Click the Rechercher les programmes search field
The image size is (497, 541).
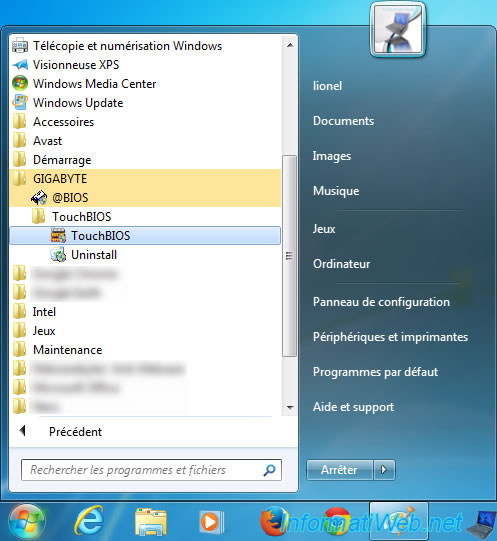[152, 470]
